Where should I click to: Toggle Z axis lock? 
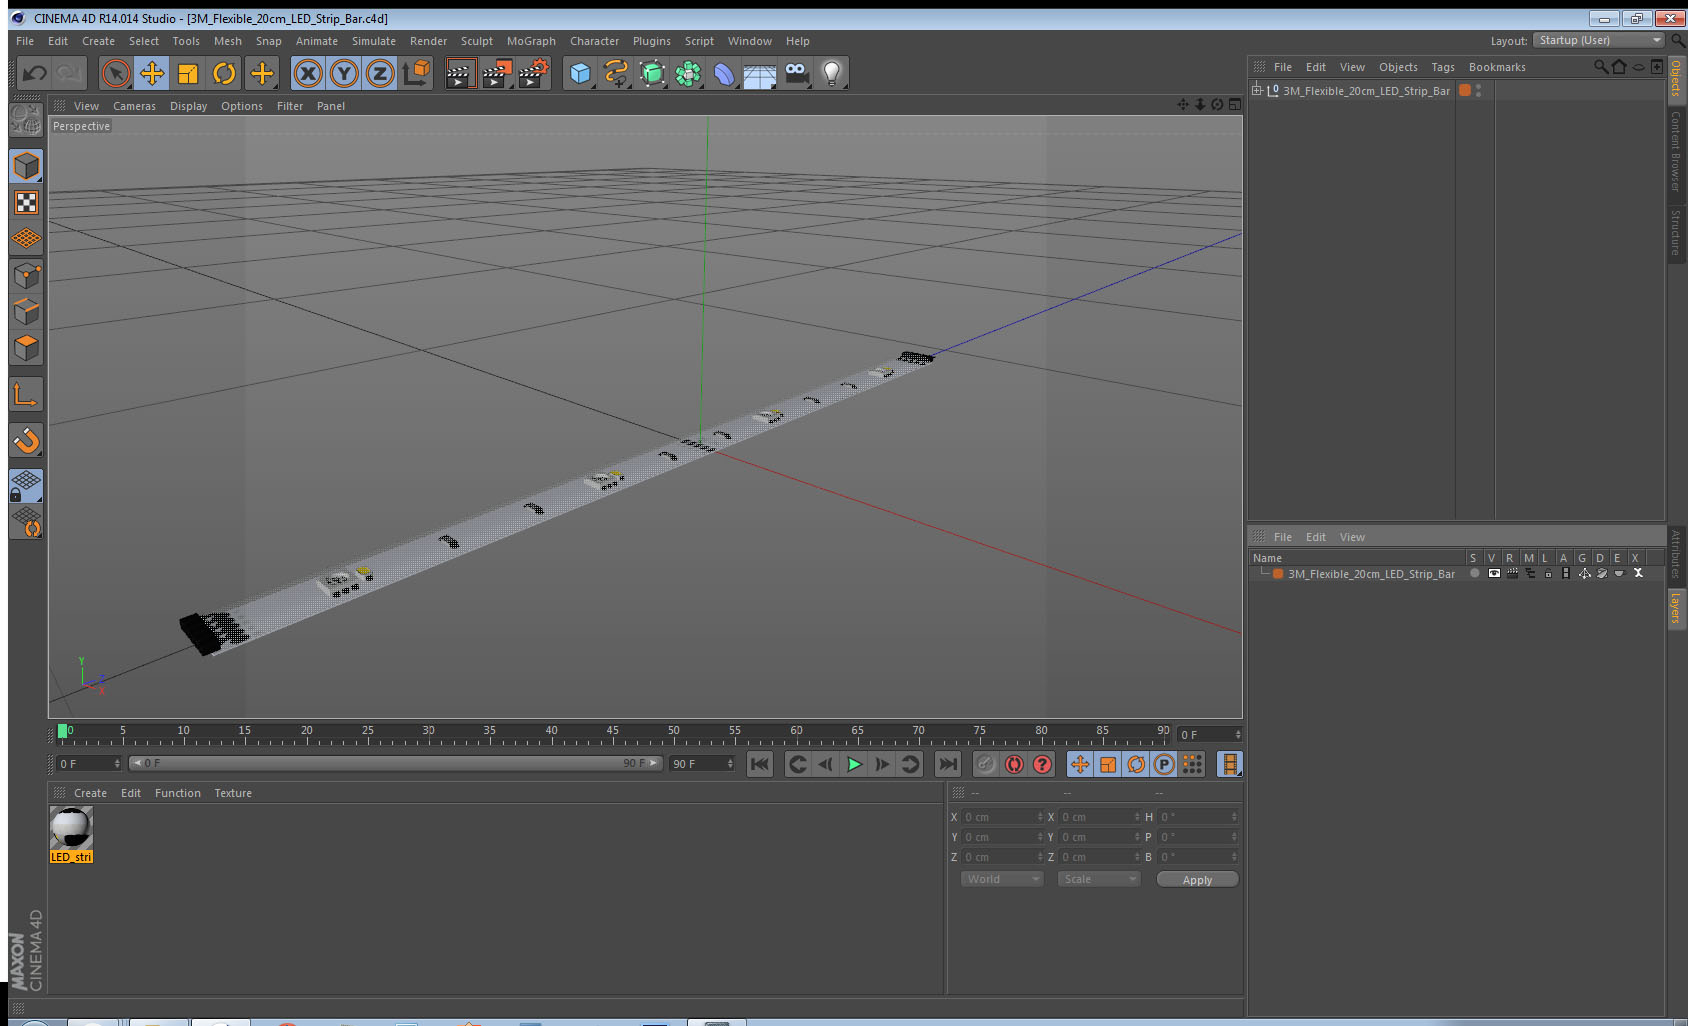coord(380,73)
